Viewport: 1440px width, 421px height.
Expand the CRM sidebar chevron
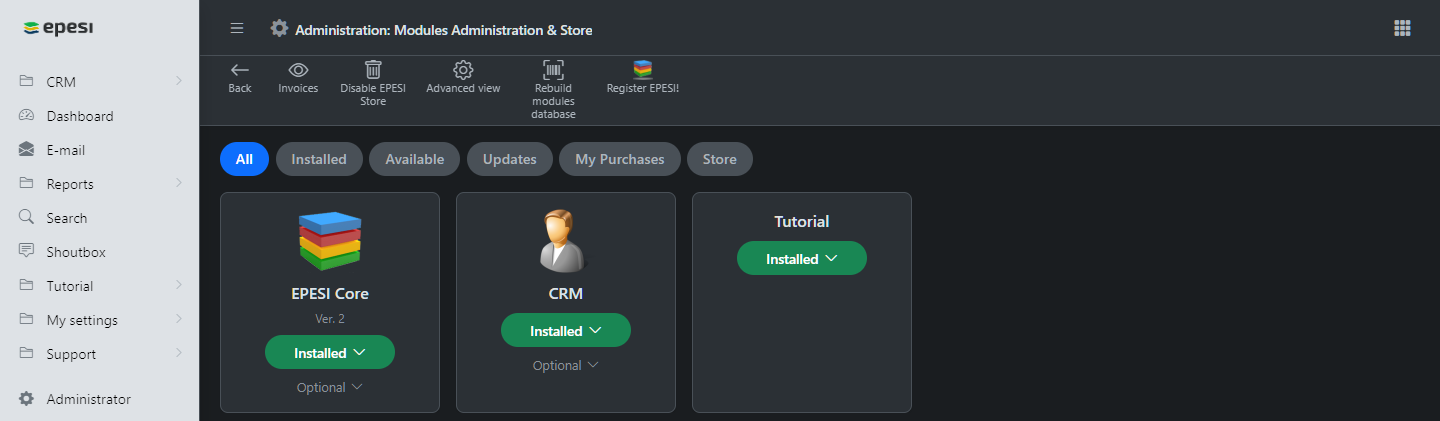[178, 81]
